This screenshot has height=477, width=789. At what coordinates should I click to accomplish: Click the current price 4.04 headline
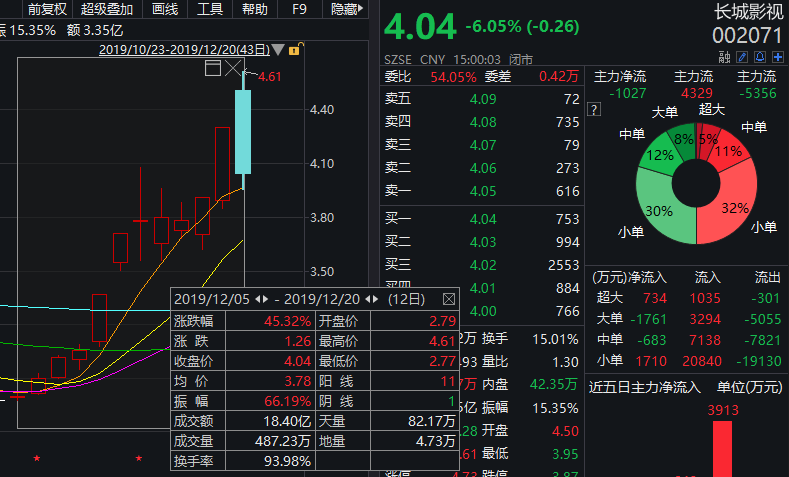click(420, 27)
